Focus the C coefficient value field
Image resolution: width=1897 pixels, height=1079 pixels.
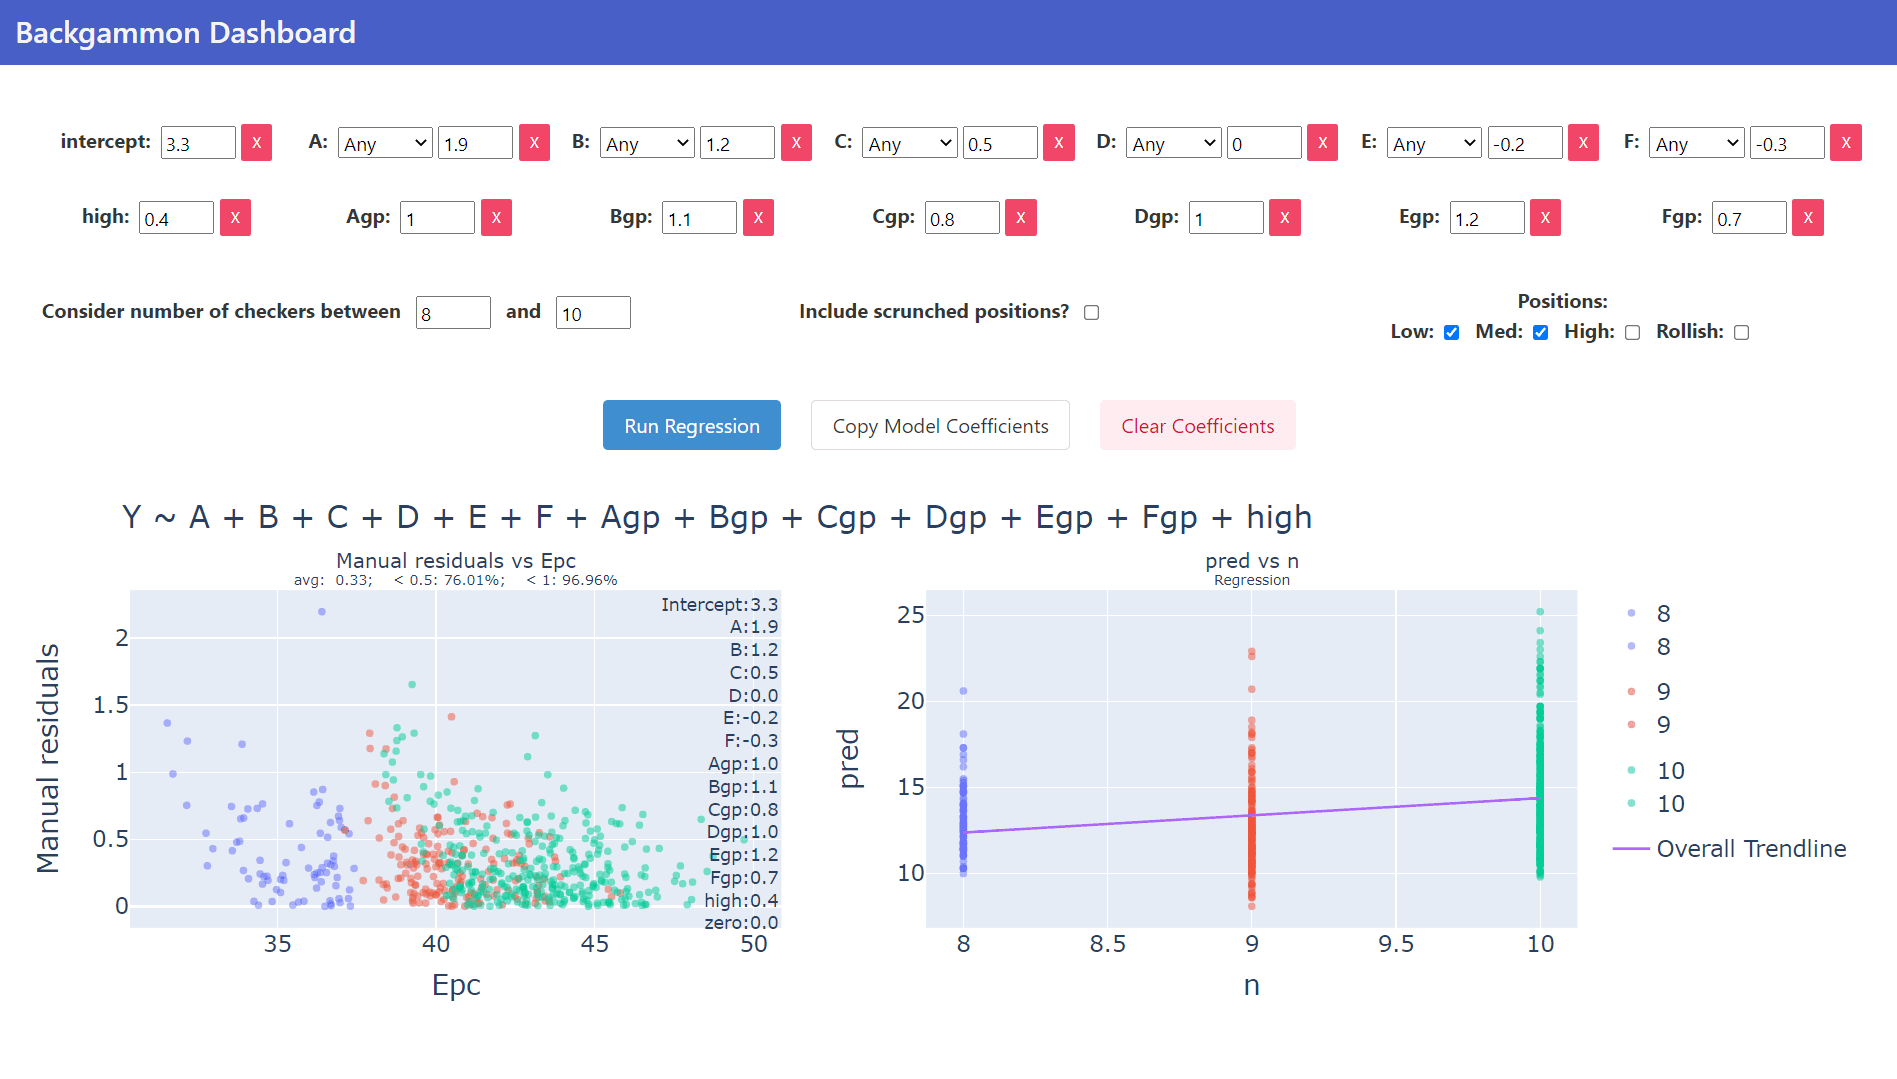[x=1000, y=143]
